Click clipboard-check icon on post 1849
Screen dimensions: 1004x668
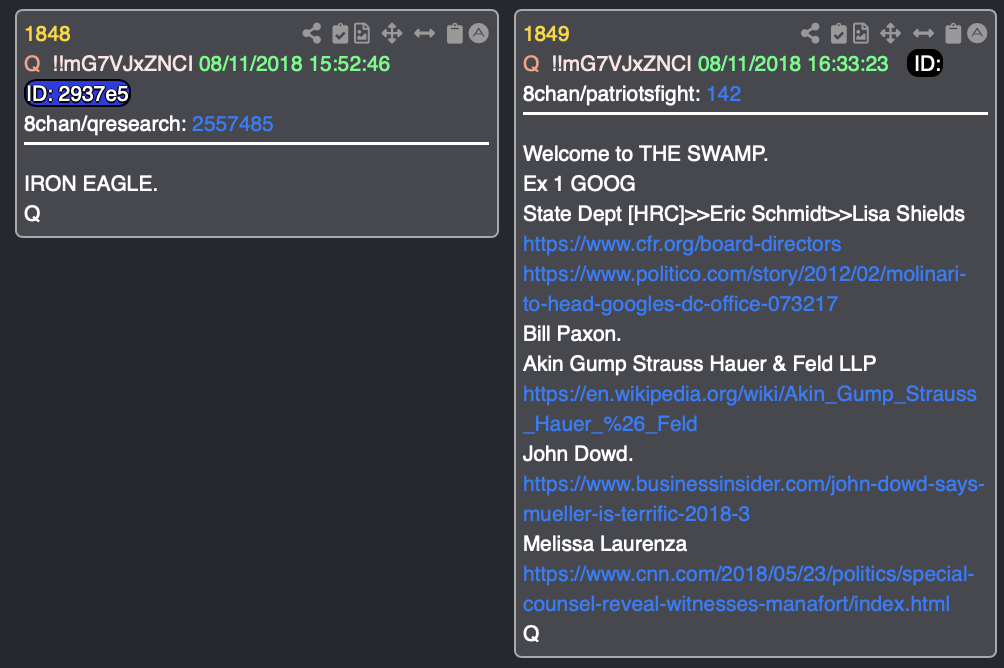click(x=839, y=33)
